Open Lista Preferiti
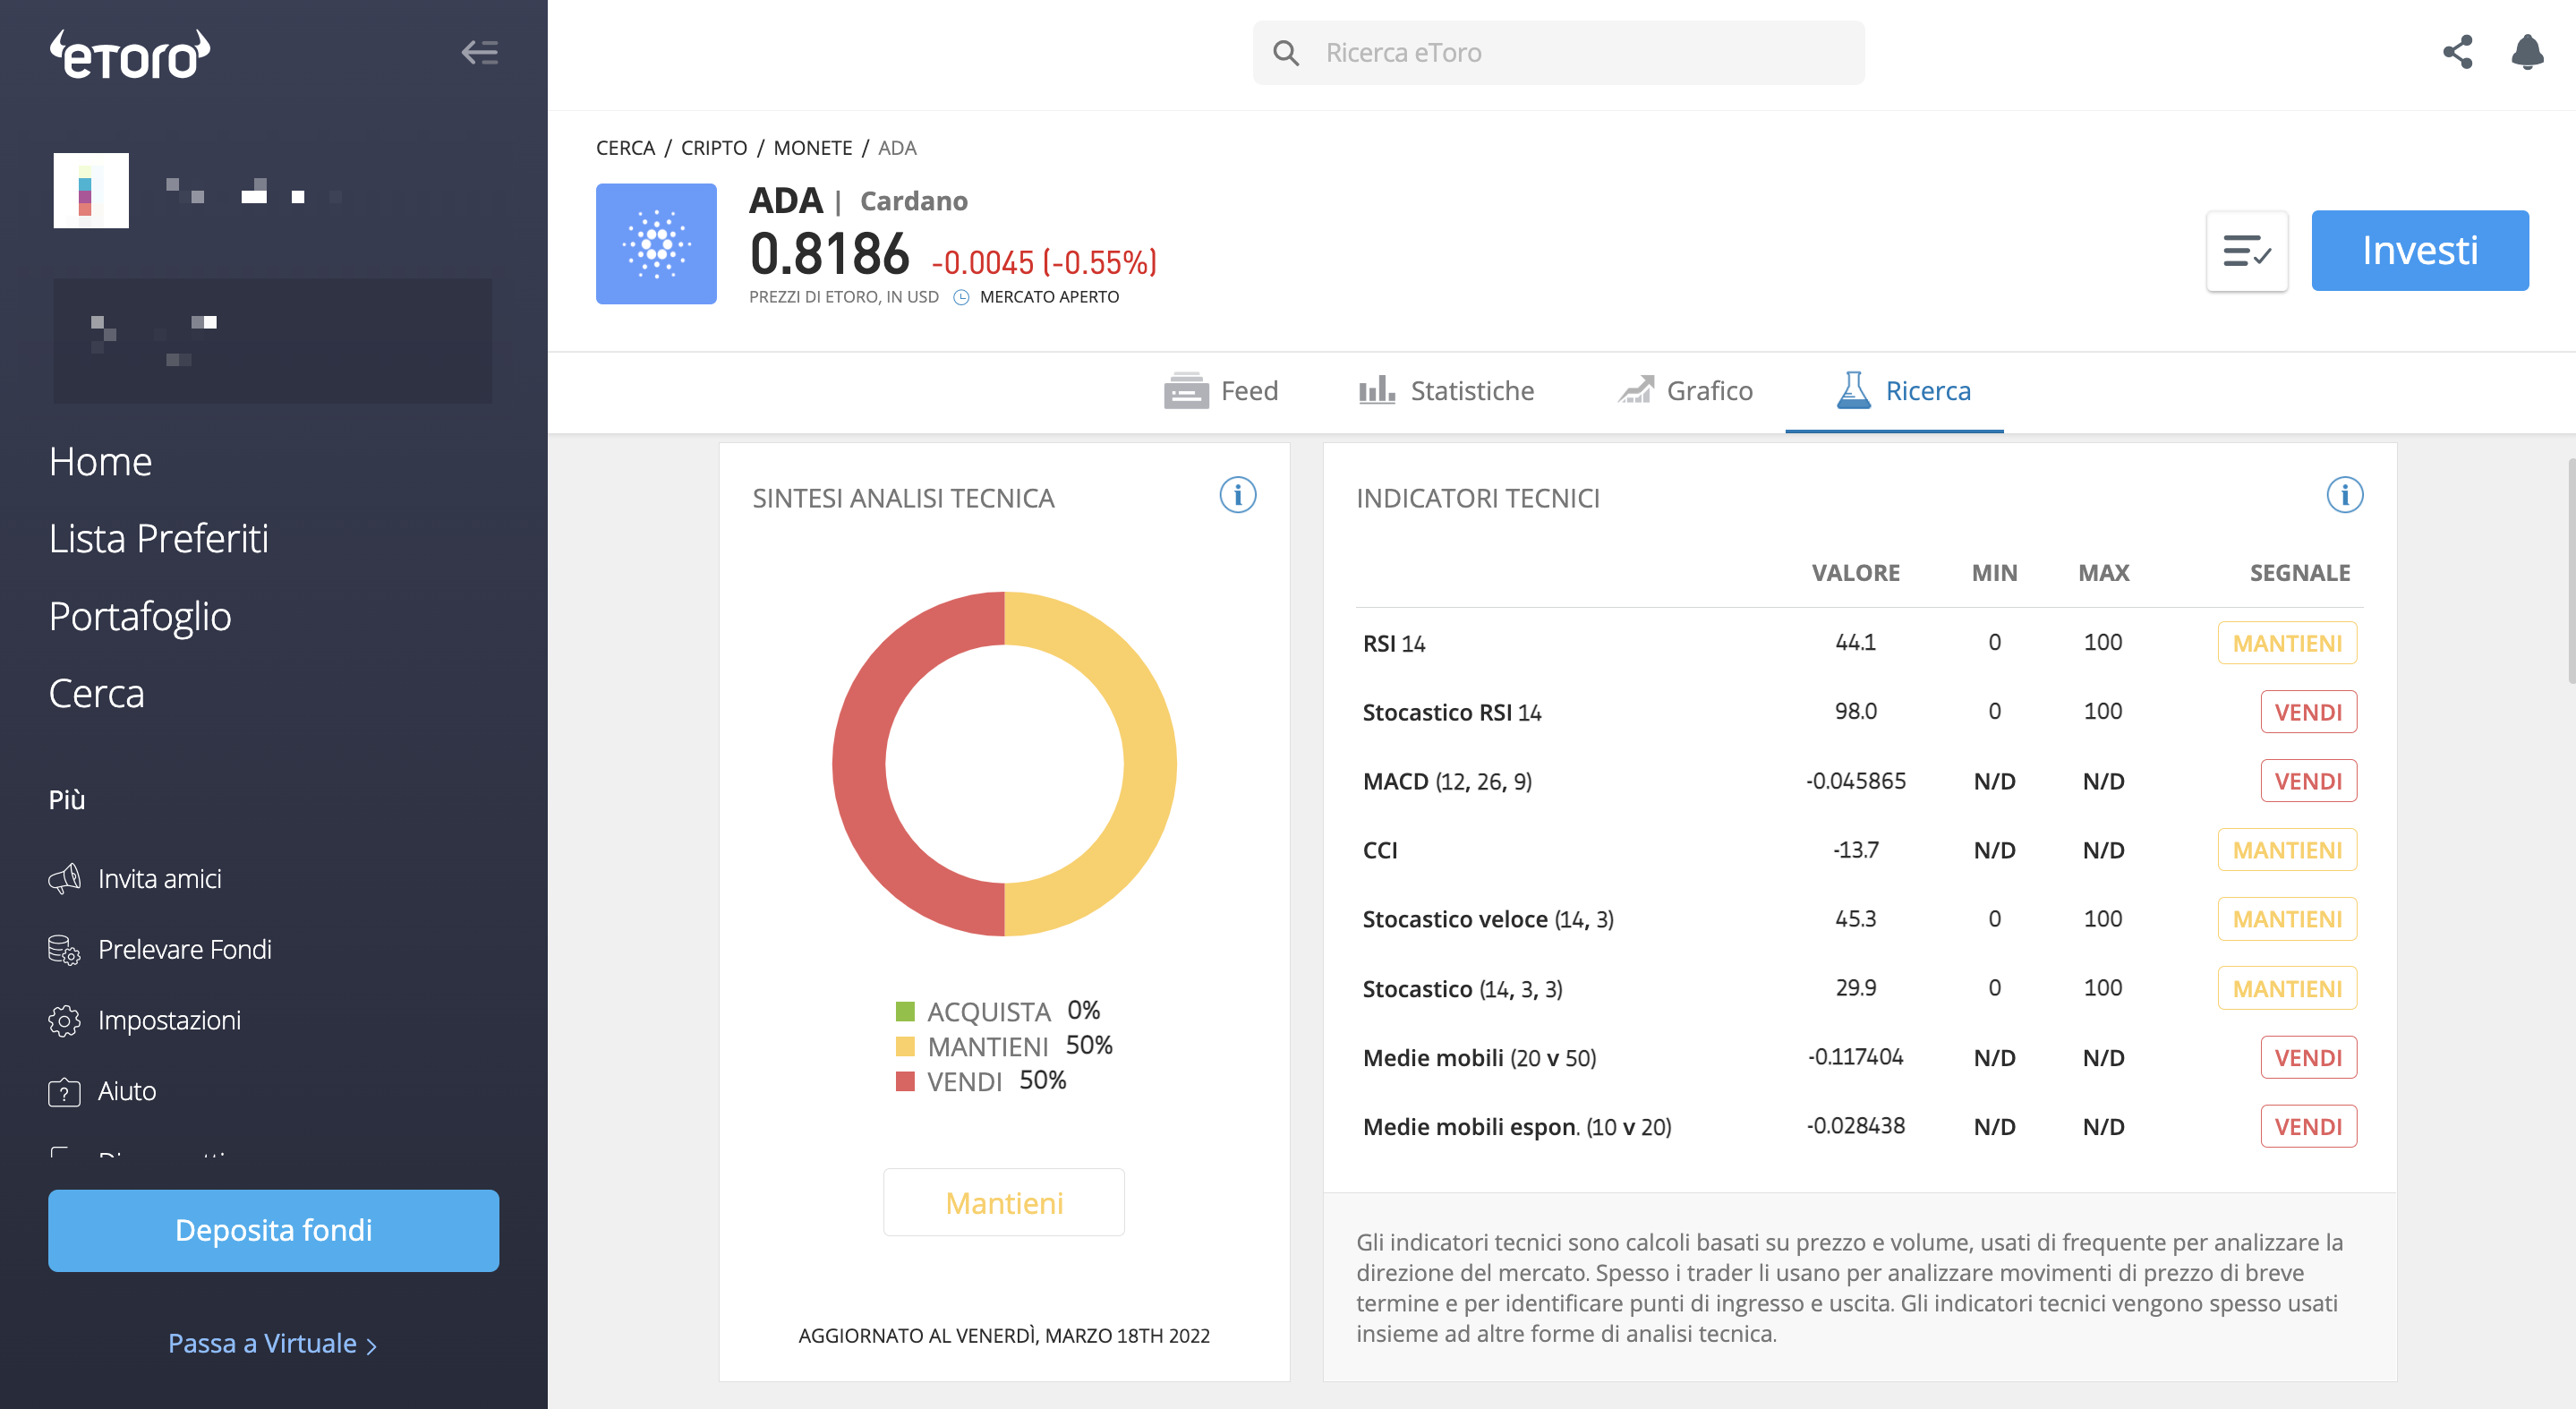 coord(159,539)
